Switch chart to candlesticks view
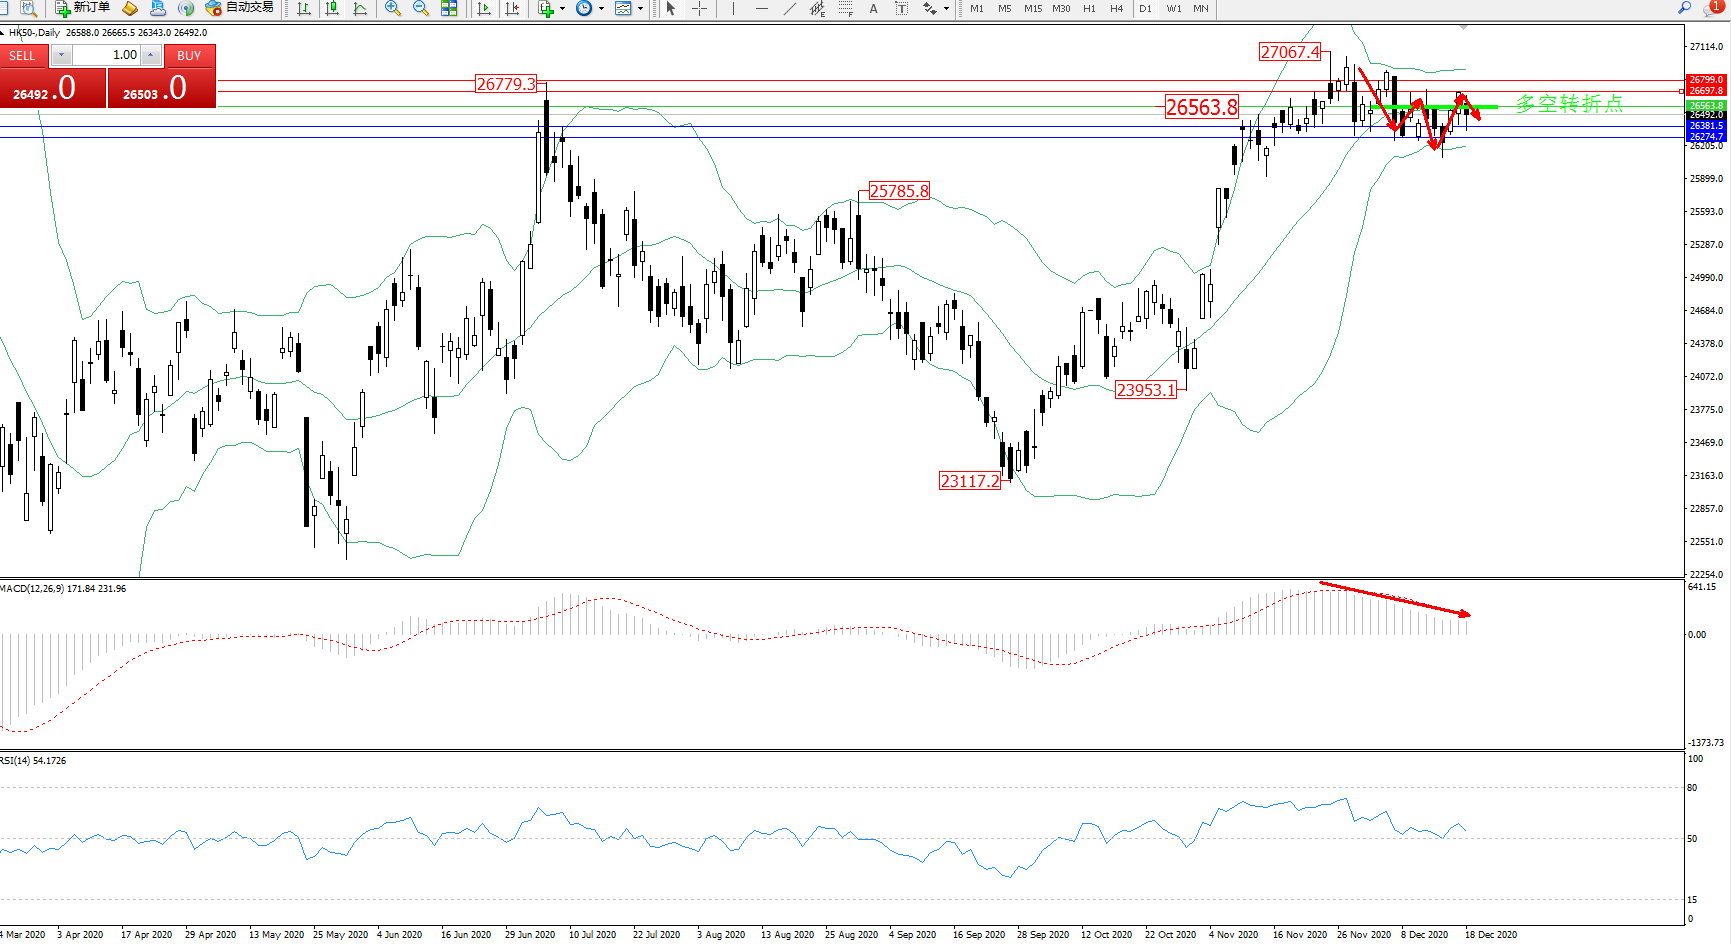Screen dimensions: 1731x944 coord(332,8)
